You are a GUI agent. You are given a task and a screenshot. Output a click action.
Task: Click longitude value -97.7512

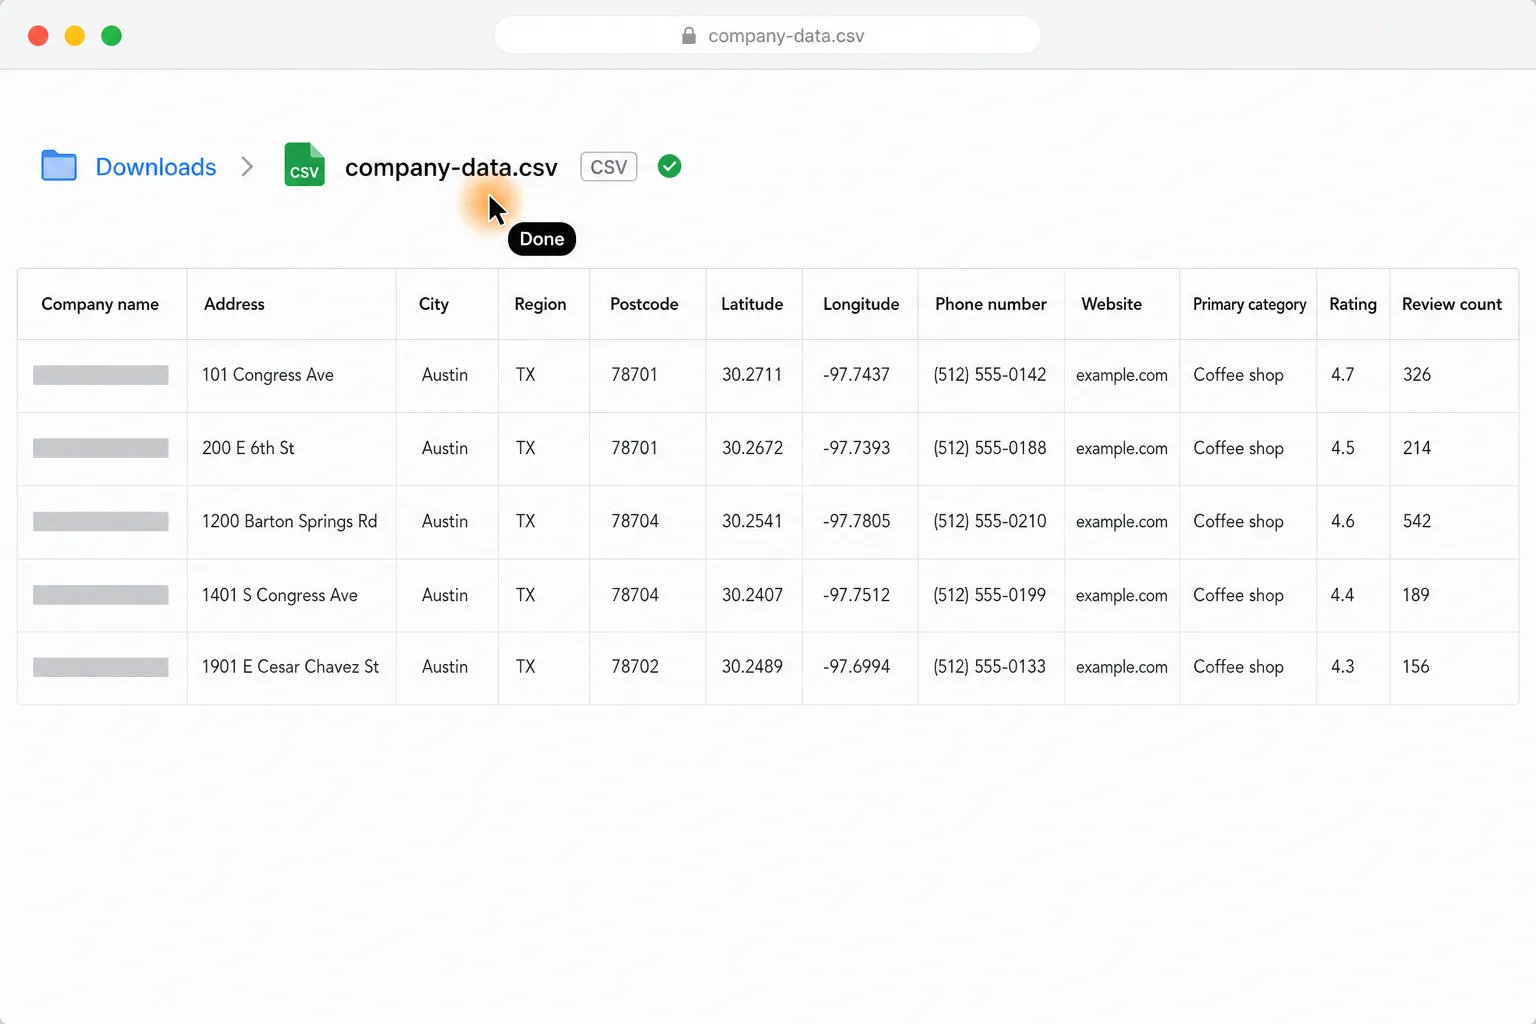(856, 595)
